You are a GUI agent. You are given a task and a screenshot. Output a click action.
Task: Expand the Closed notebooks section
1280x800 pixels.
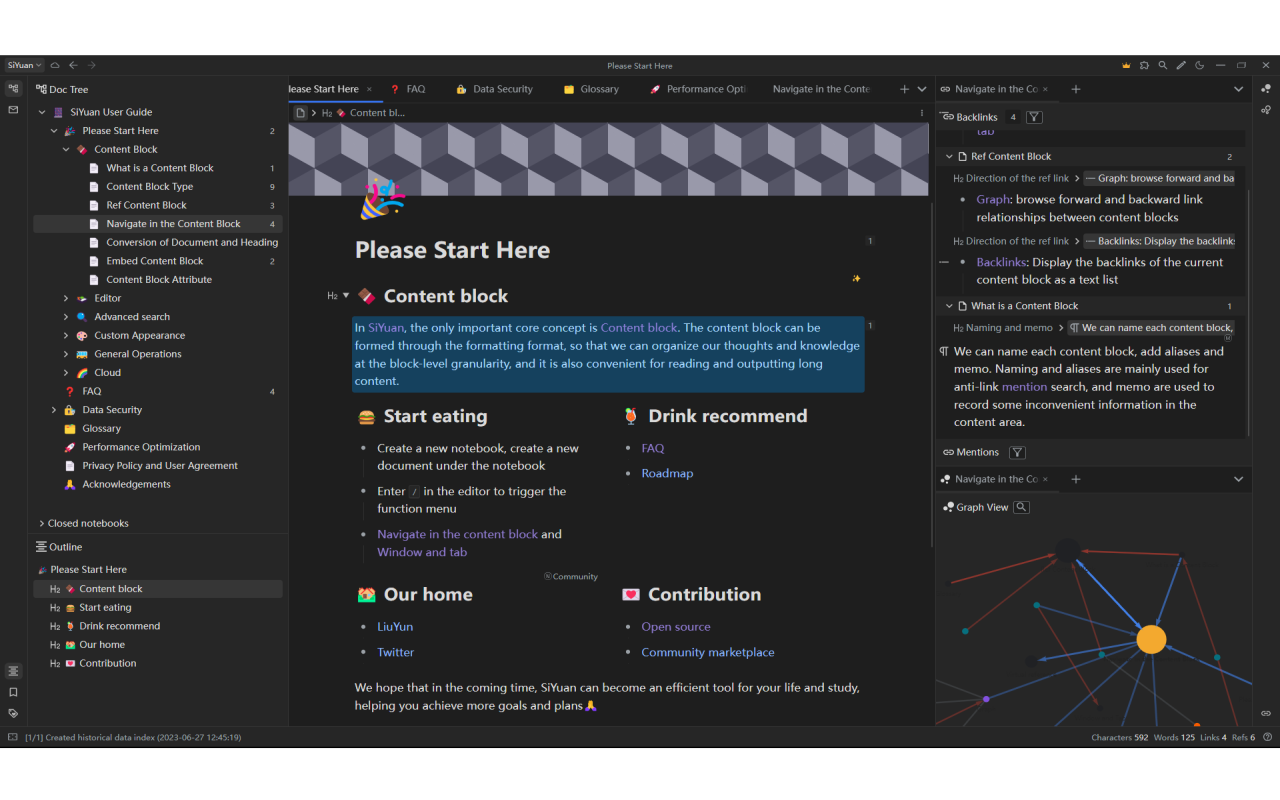(x=42, y=523)
